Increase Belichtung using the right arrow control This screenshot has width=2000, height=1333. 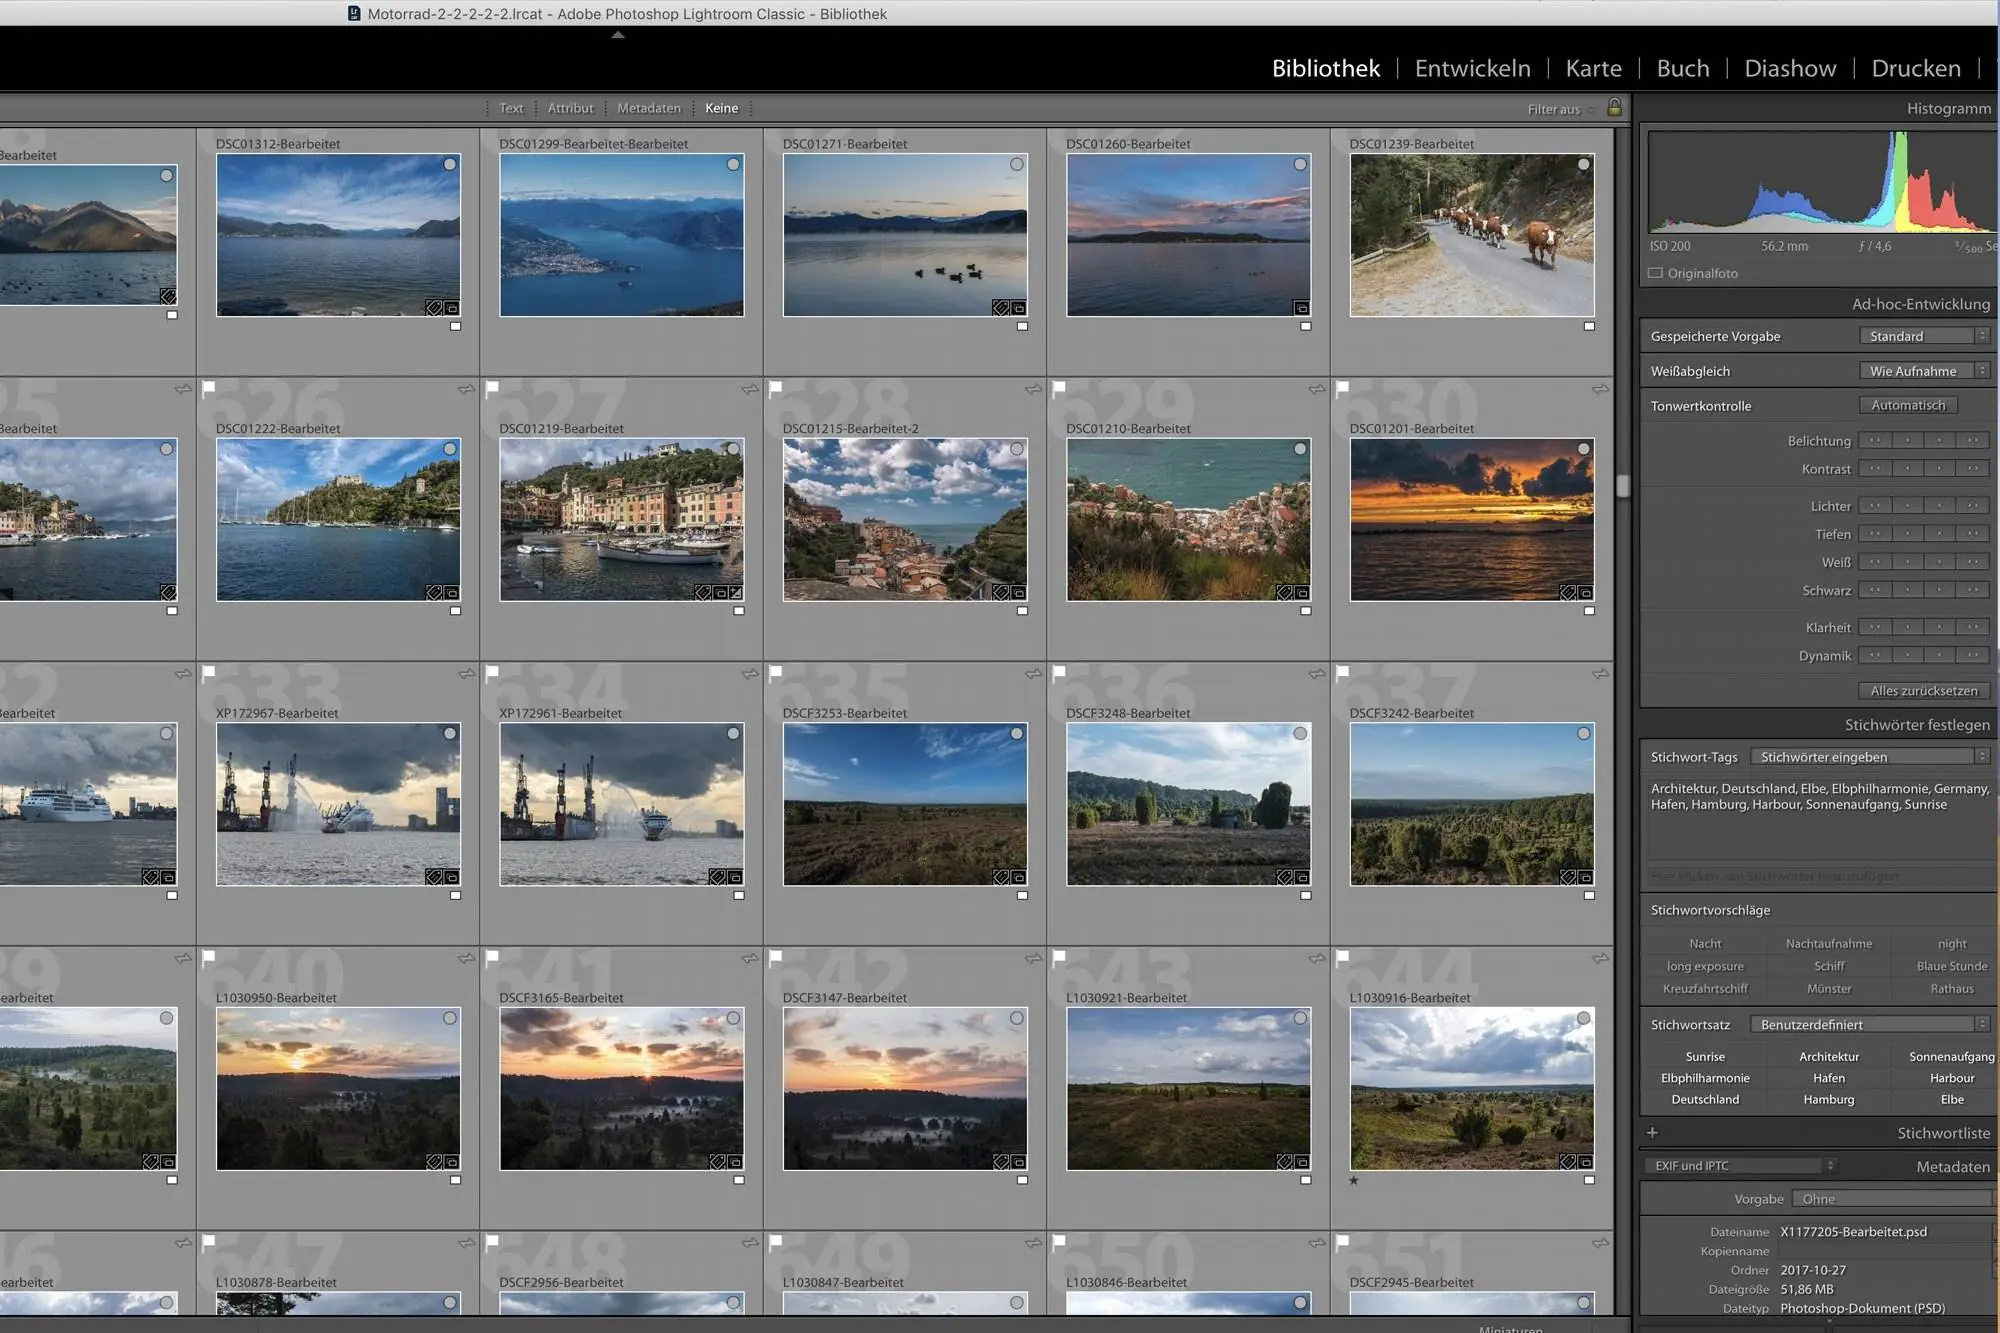pos(1938,440)
